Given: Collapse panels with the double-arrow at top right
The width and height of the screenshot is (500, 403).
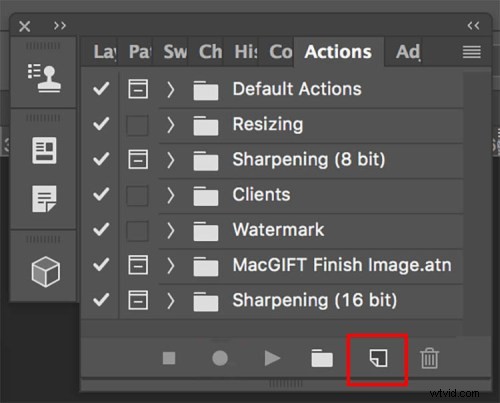Looking at the screenshot, I should tap(473, 26).
